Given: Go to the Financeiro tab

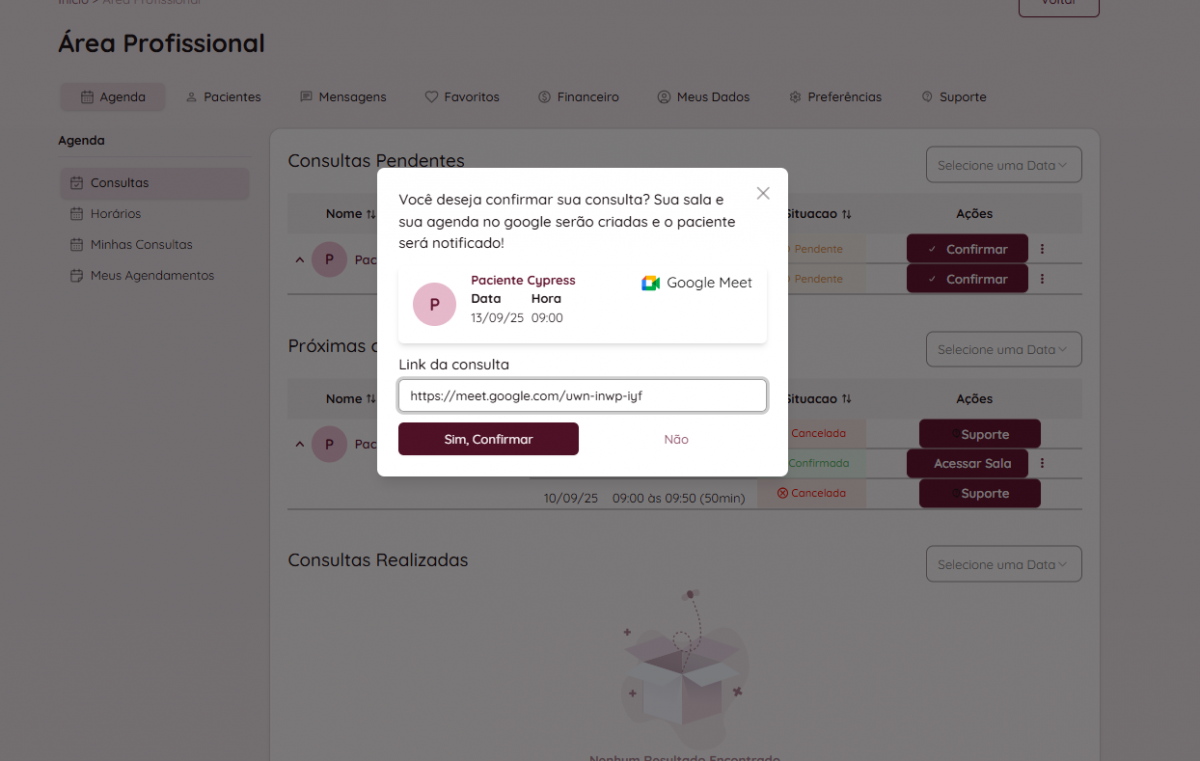Looking at the screenshot, I should pos(578,97).
